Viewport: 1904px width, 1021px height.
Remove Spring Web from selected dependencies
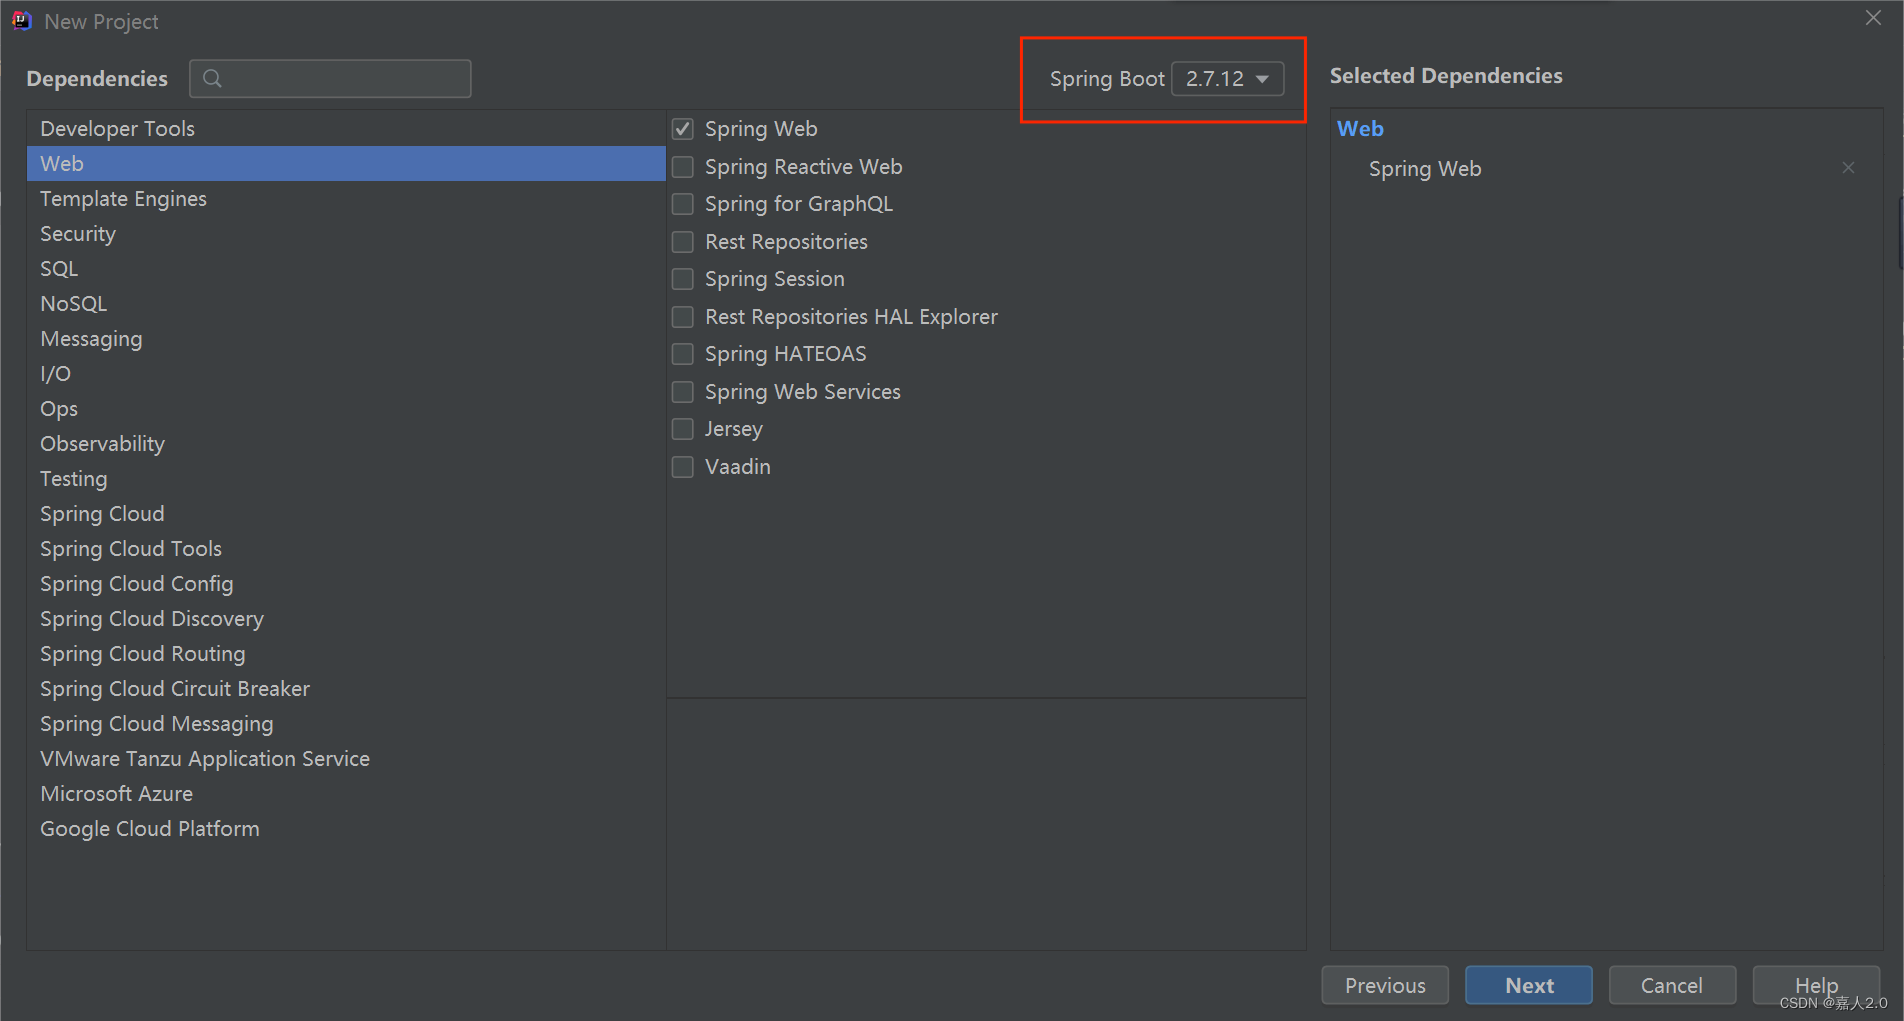point(1848,168)
